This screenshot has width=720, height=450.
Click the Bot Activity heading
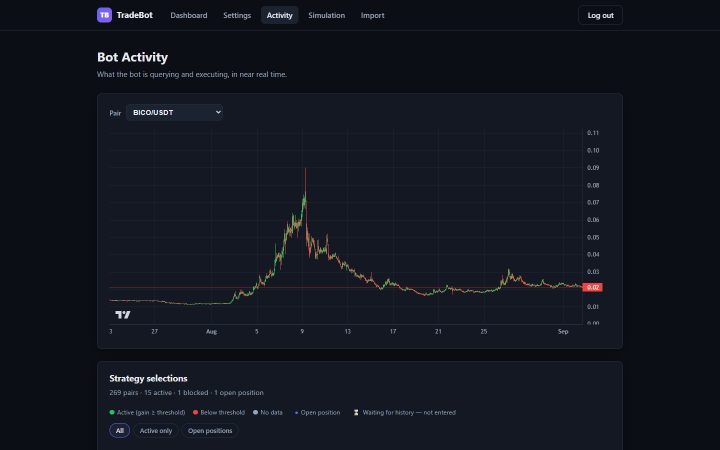click(x=132, y=57)
